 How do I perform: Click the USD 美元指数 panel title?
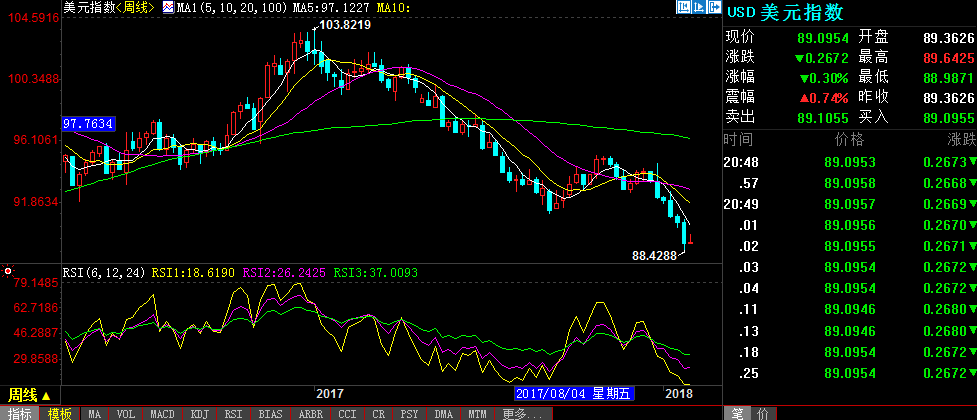point(785,12)
